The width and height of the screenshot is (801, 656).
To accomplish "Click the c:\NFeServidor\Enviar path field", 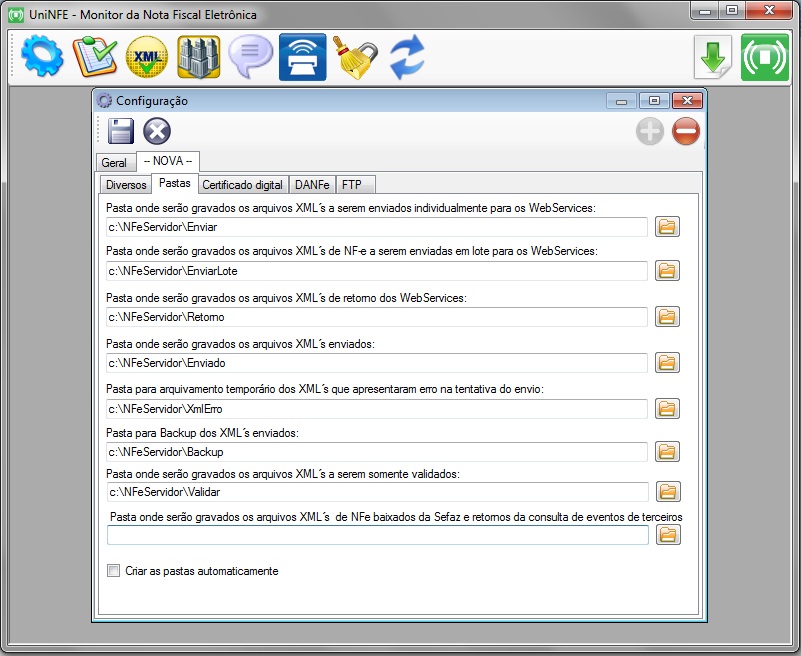I will tap(377, 227).
